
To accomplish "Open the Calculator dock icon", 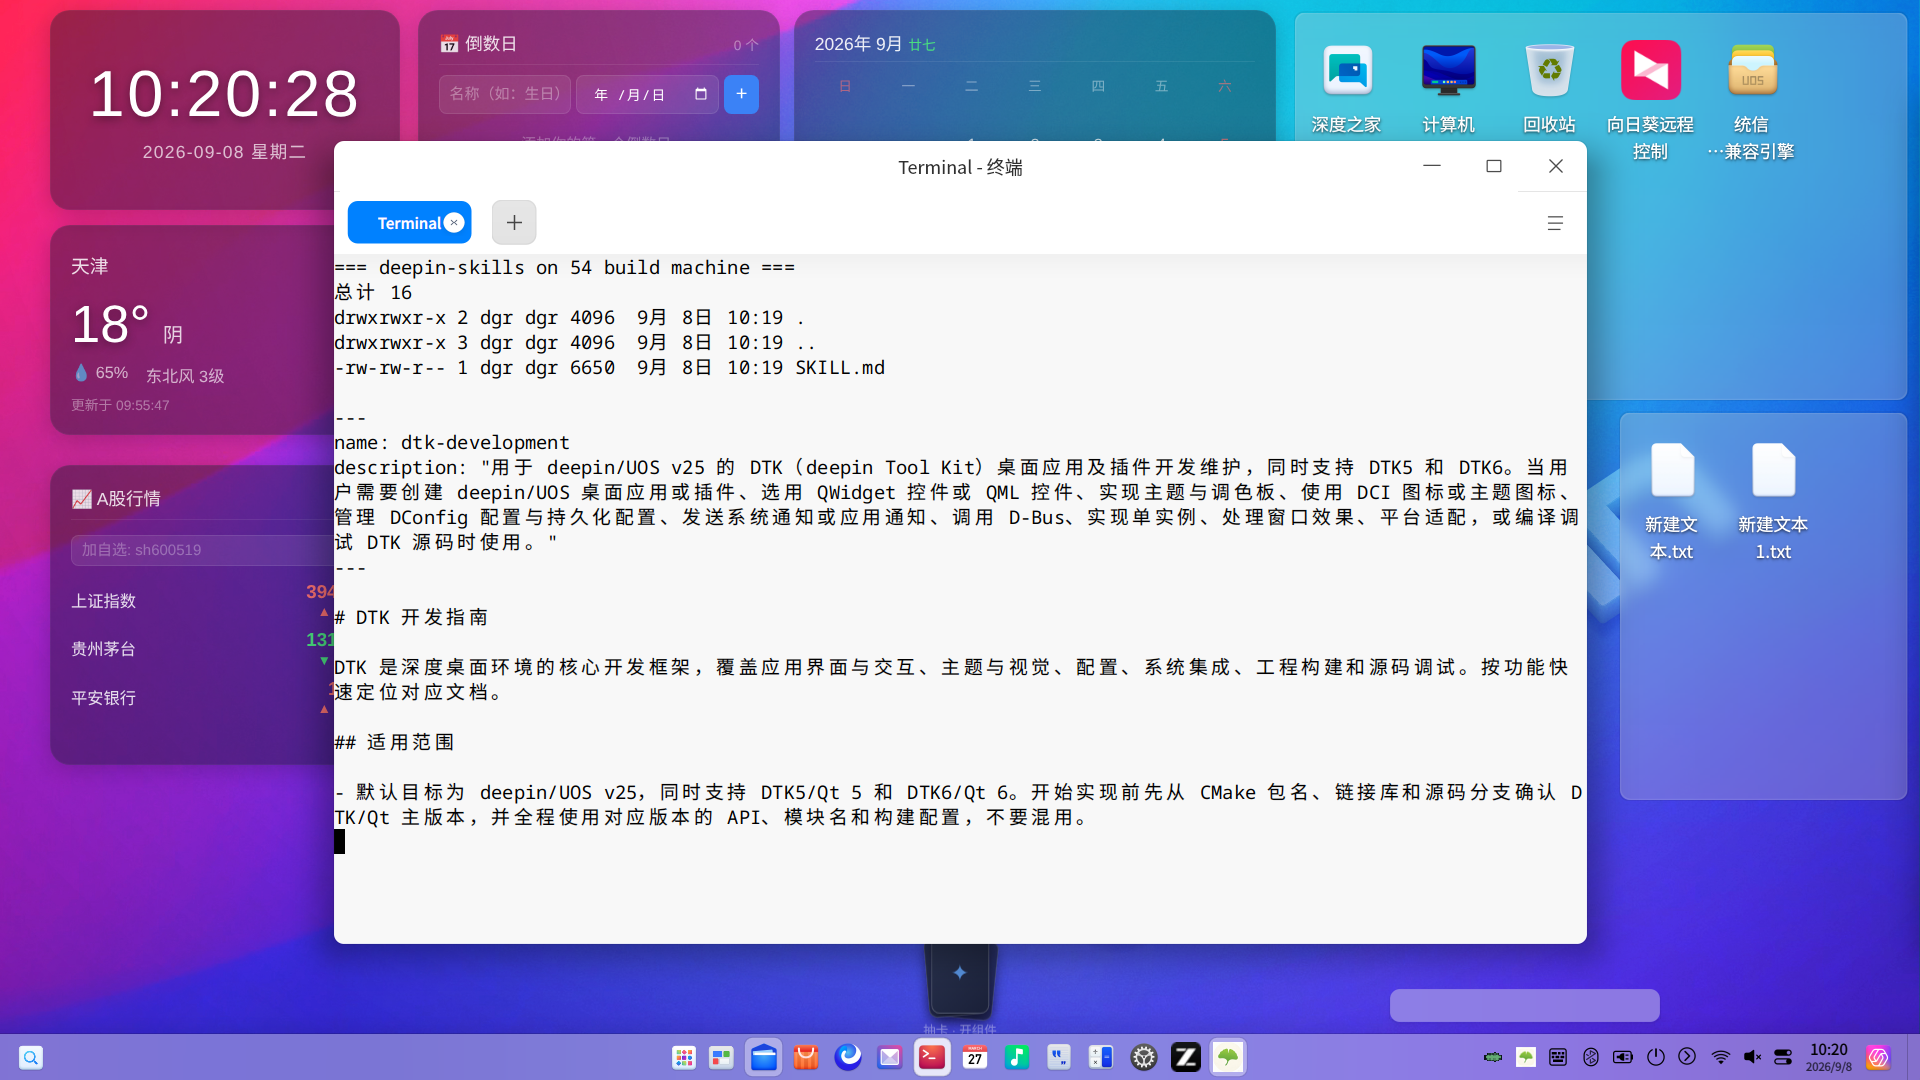I will (1101, 1057).
